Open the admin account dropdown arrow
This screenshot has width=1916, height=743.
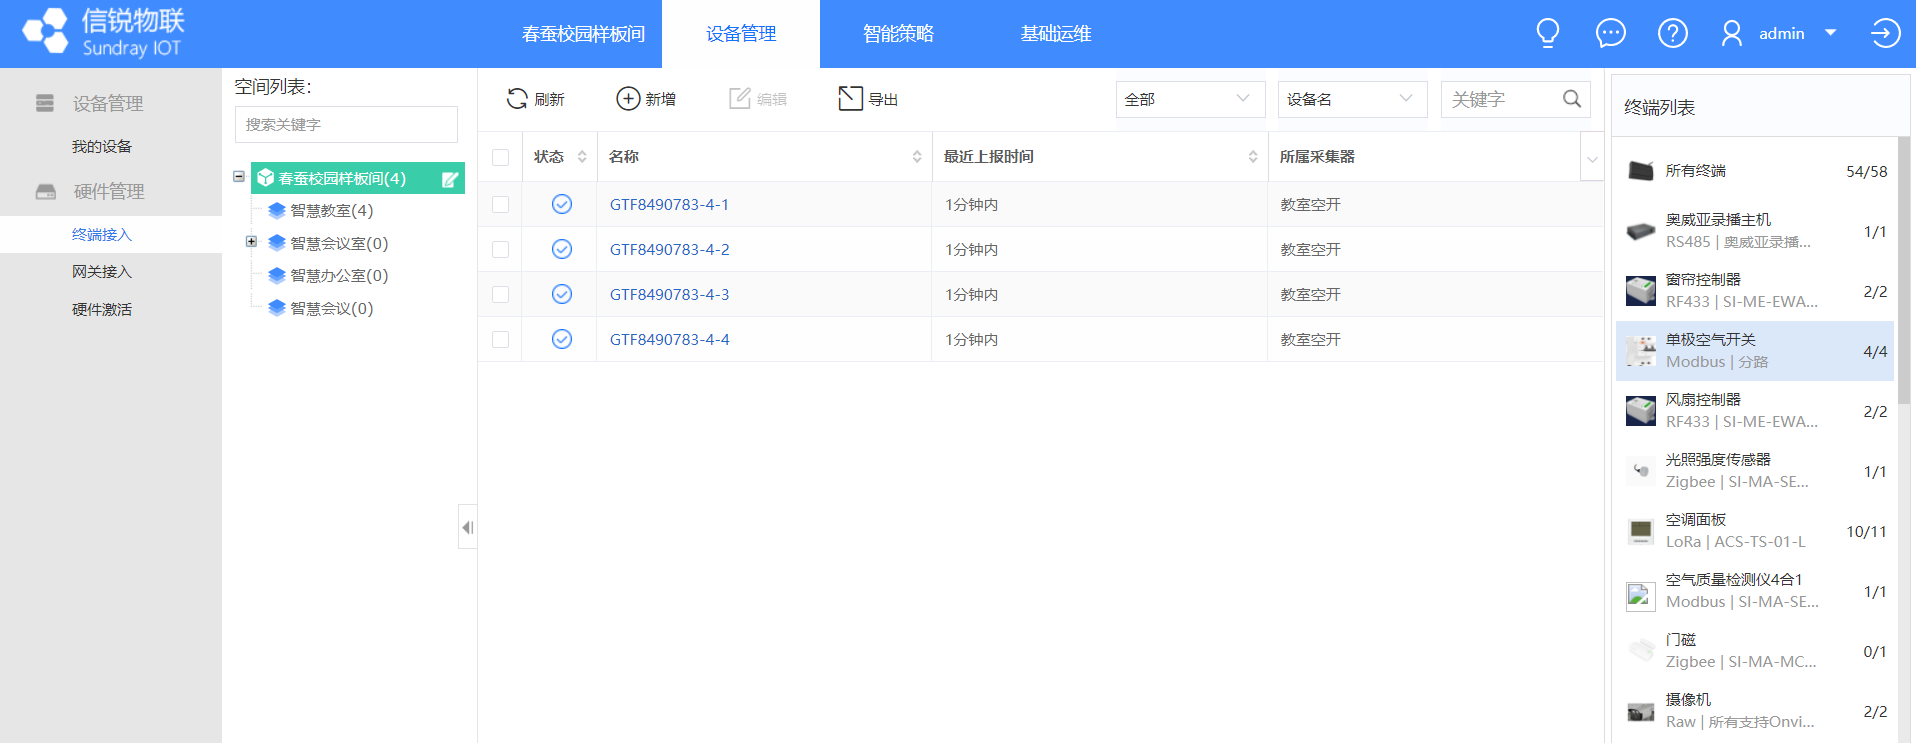pyautogui.click(x=1830, y=33)
